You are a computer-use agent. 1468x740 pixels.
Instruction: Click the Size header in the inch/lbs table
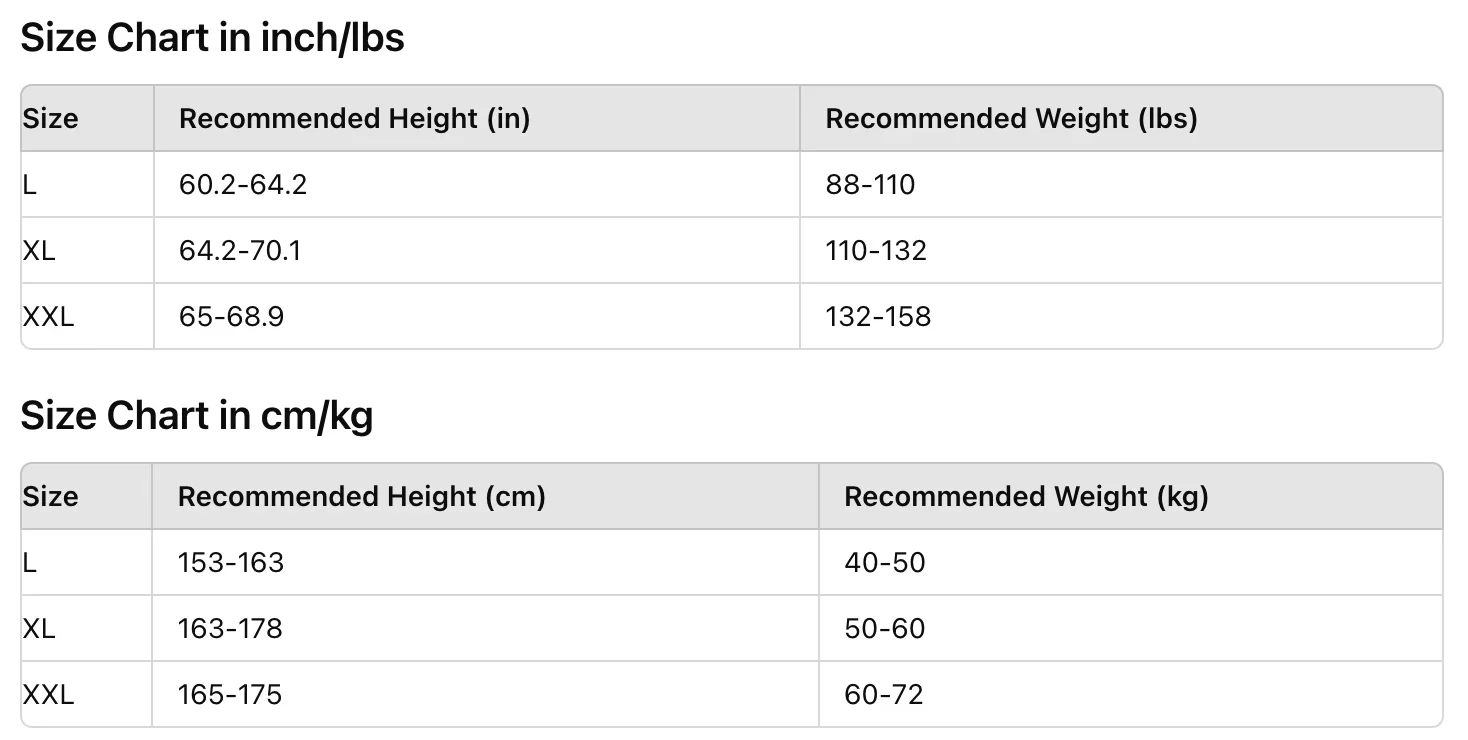[50, 119]
